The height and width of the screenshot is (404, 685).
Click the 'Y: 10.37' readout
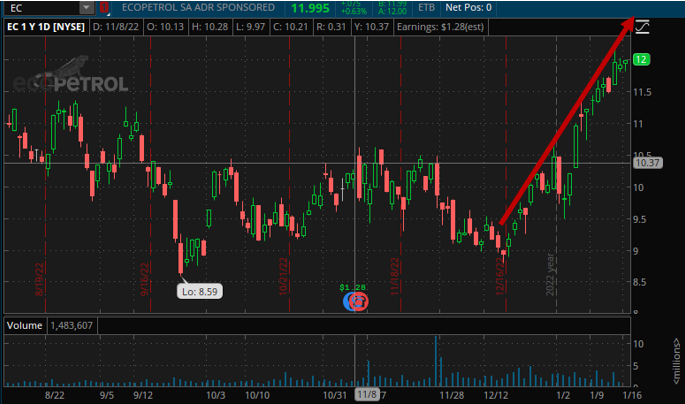[371, 27]
